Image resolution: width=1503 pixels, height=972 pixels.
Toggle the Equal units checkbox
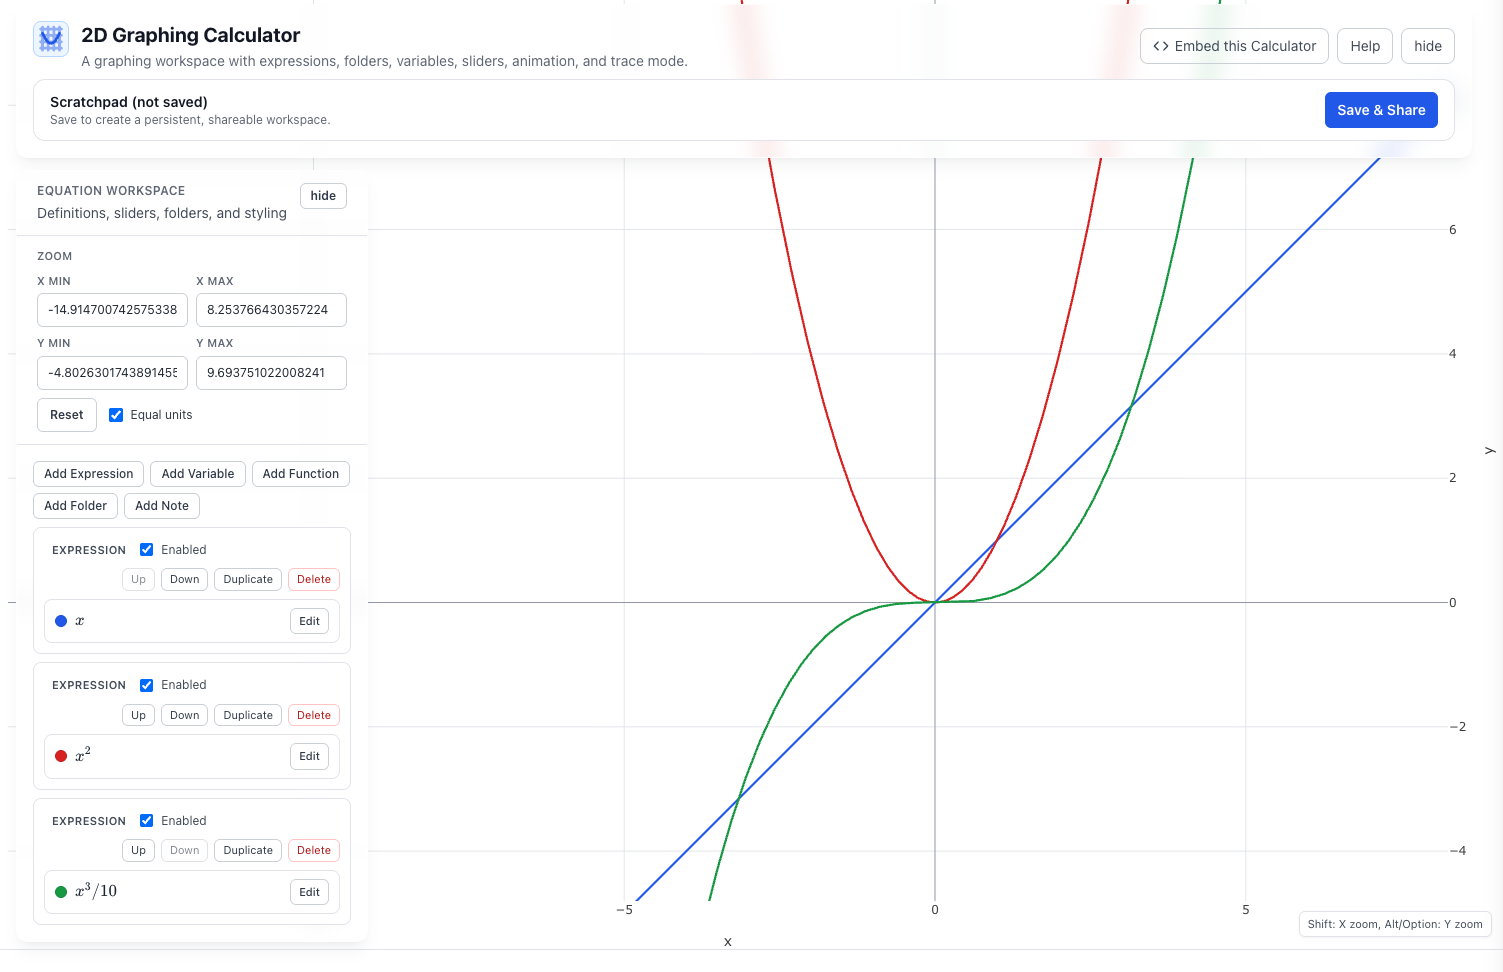[116, 415]
